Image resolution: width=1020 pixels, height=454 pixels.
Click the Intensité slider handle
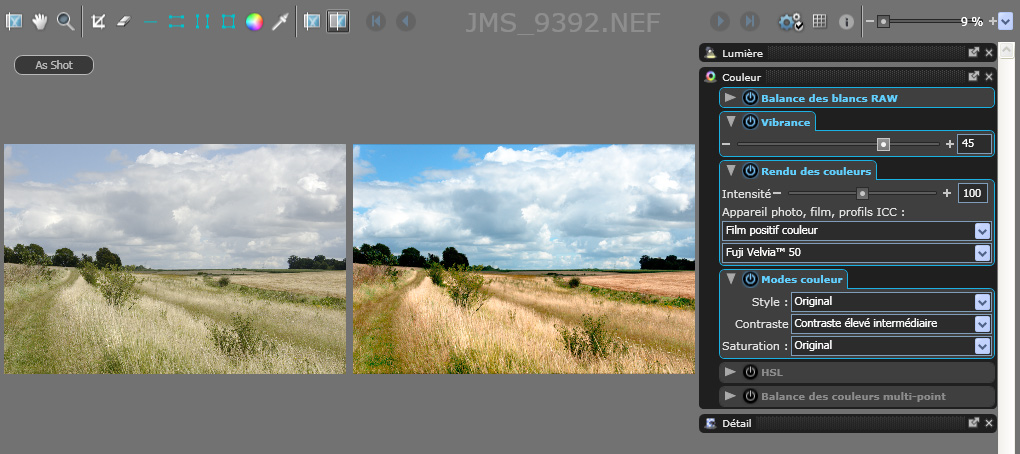click(x=862, y=193)
